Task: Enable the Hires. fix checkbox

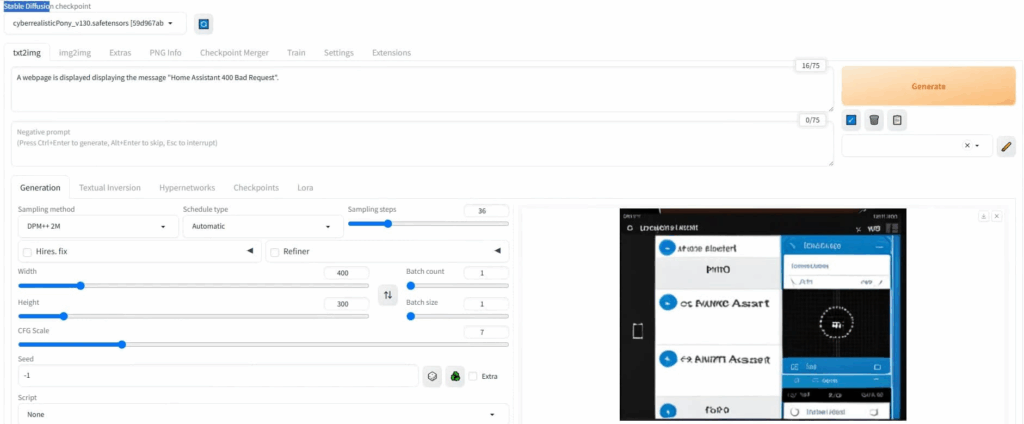Action: 26,252
